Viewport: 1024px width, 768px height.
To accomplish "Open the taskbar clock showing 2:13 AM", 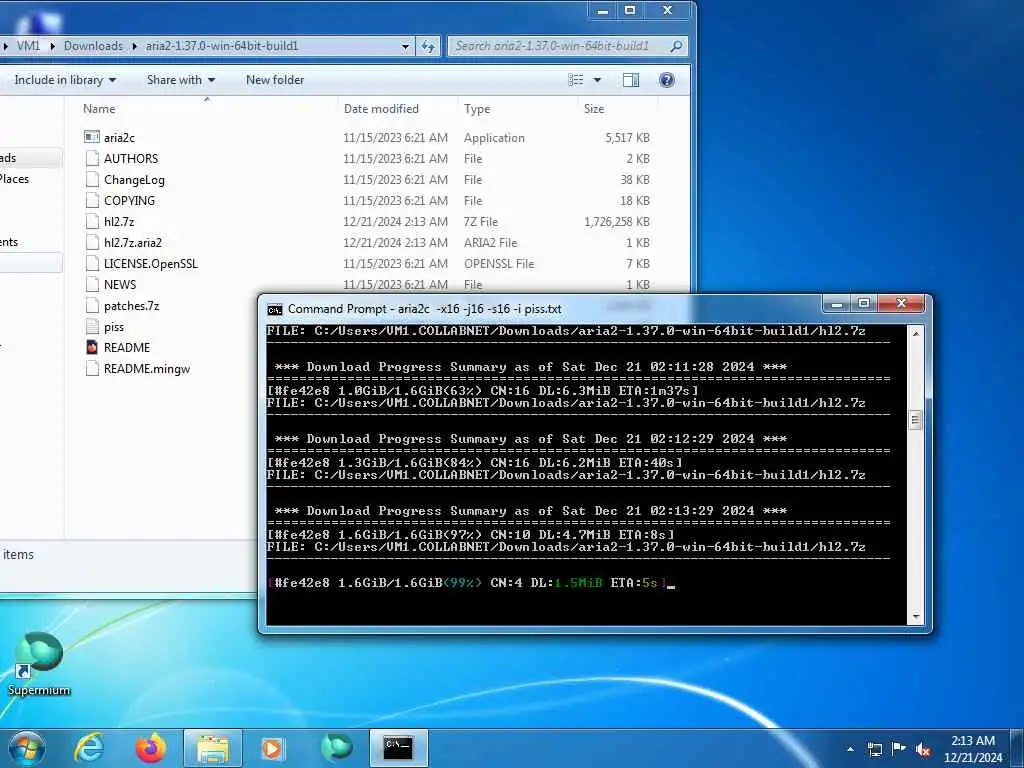I will pos(973,749).
